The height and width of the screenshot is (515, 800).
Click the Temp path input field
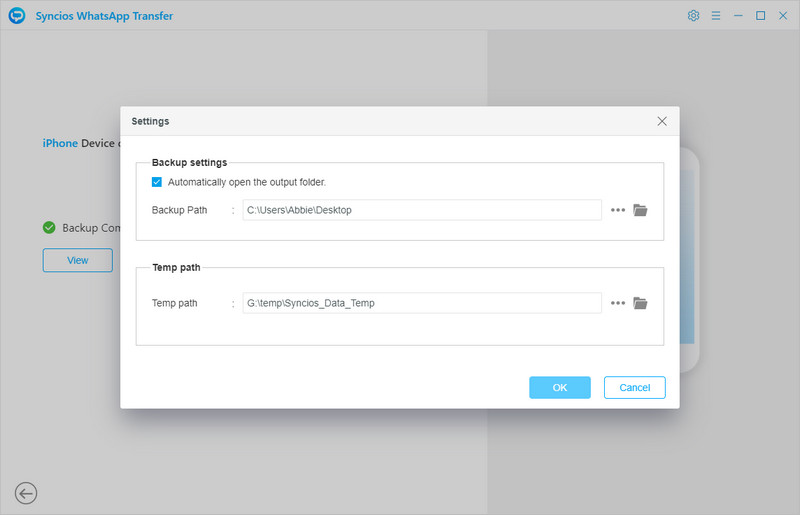click(422, 303)
